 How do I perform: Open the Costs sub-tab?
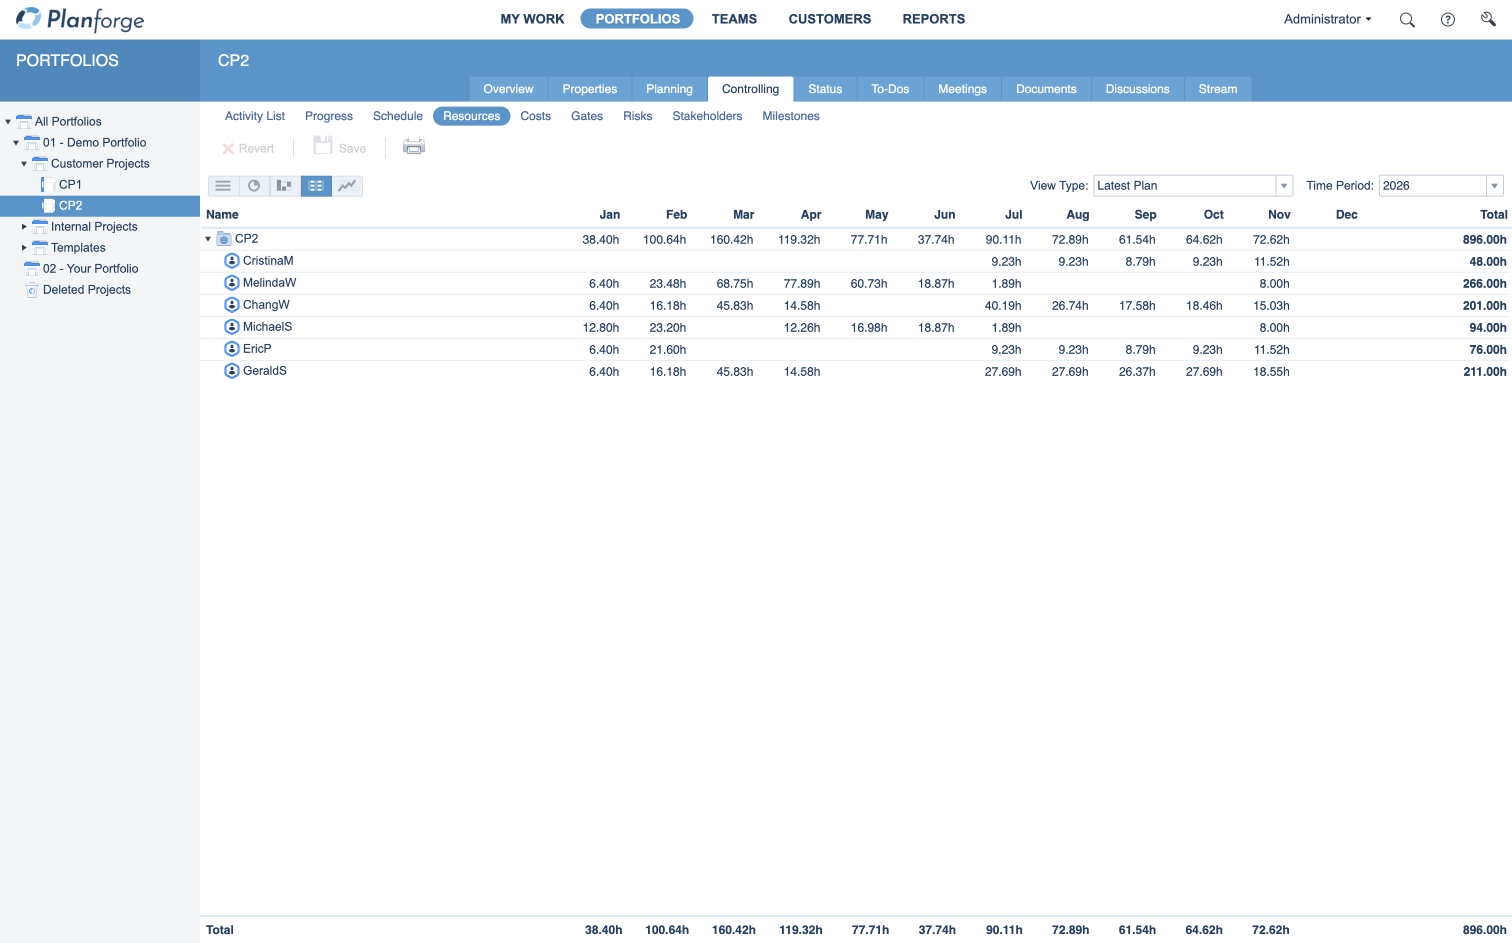[535, 116]
